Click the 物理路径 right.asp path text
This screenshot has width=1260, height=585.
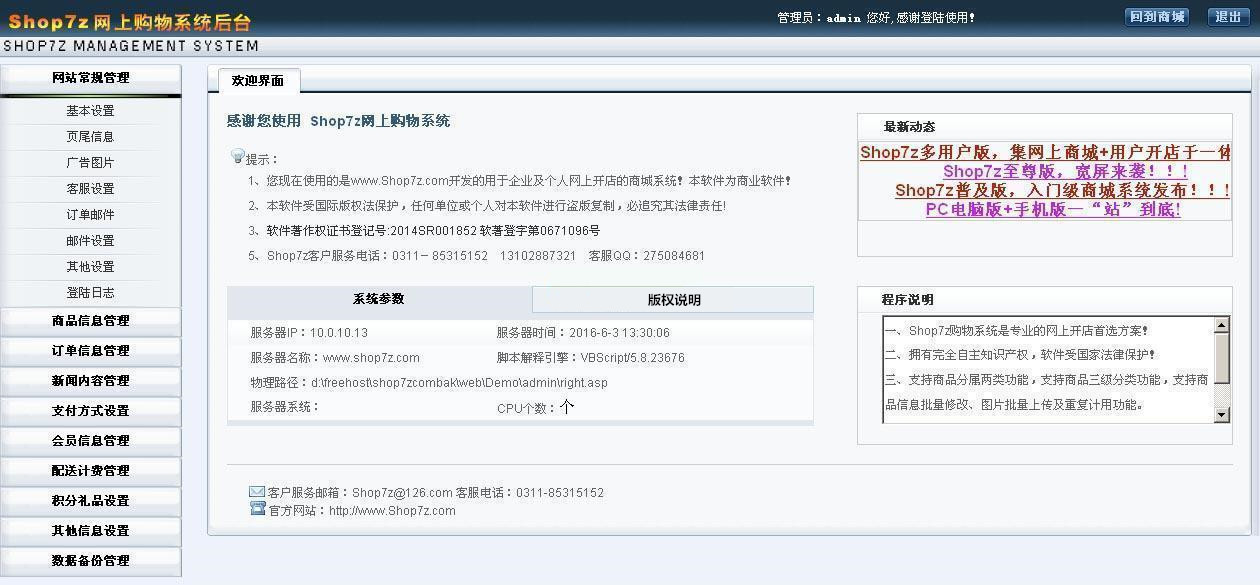[429, 383]
